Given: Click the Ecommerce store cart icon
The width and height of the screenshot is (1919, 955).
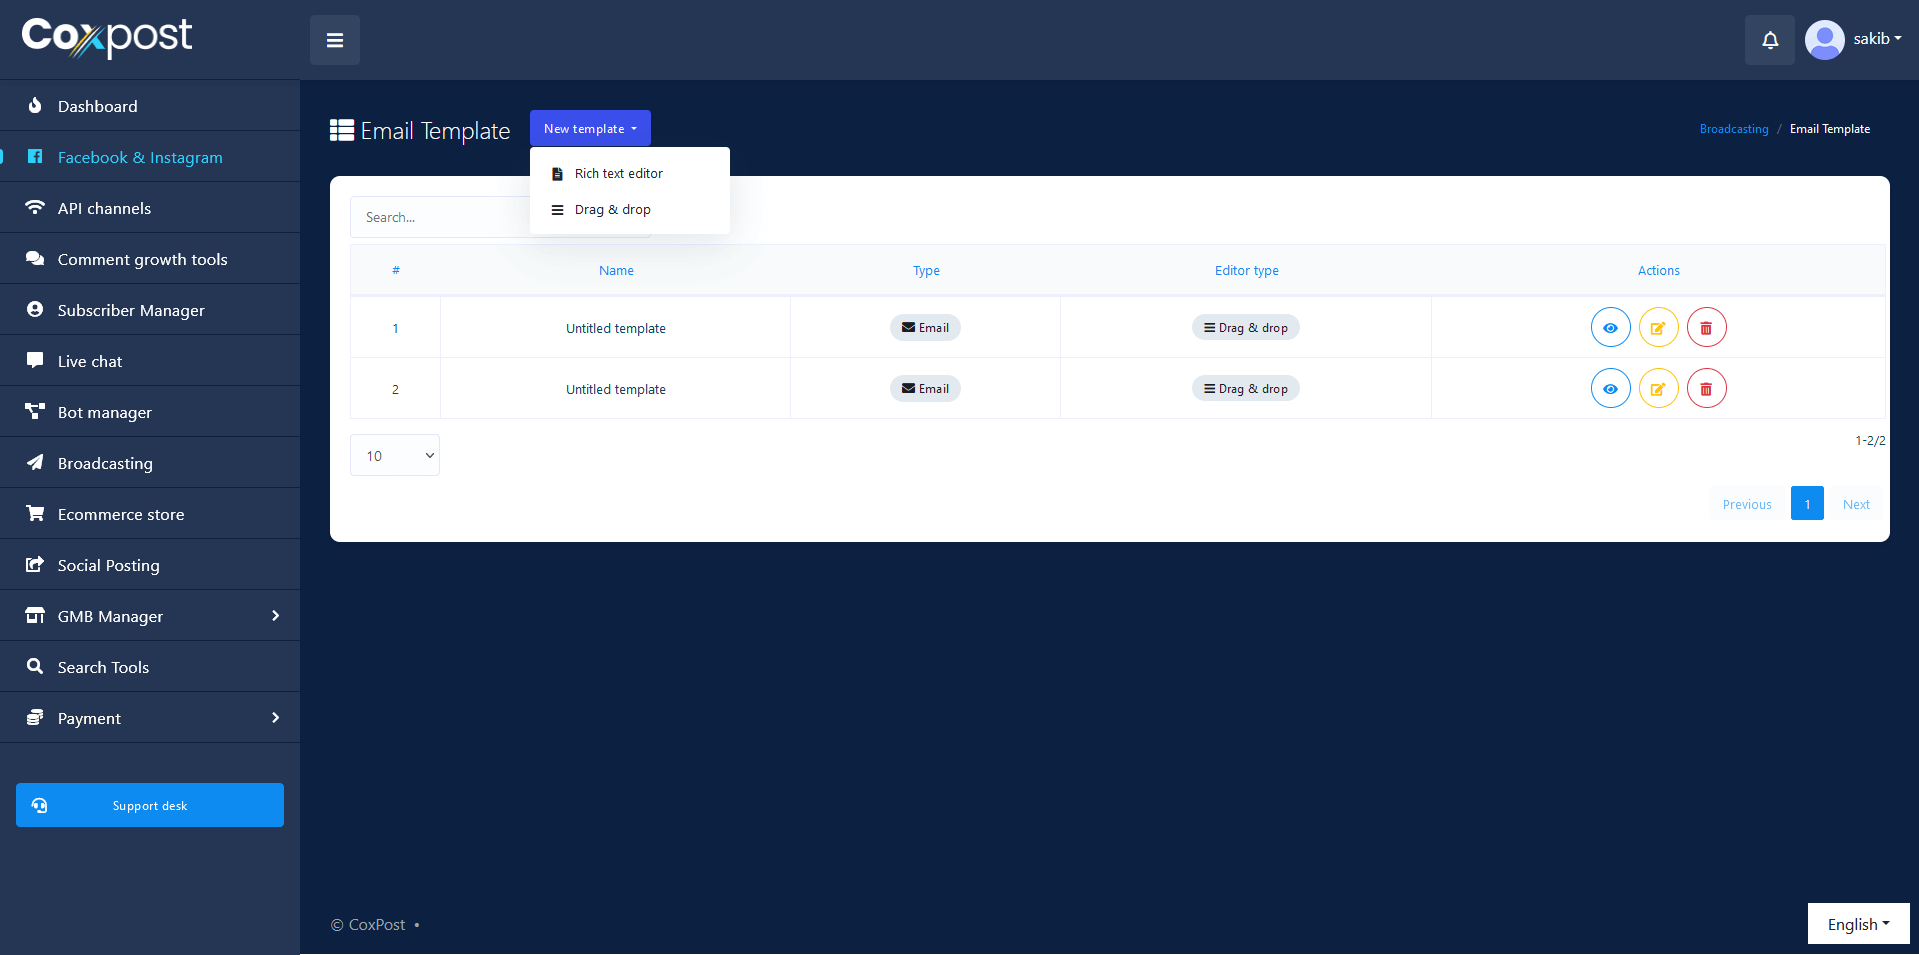Looking at the screenshot, I should 35,513.
